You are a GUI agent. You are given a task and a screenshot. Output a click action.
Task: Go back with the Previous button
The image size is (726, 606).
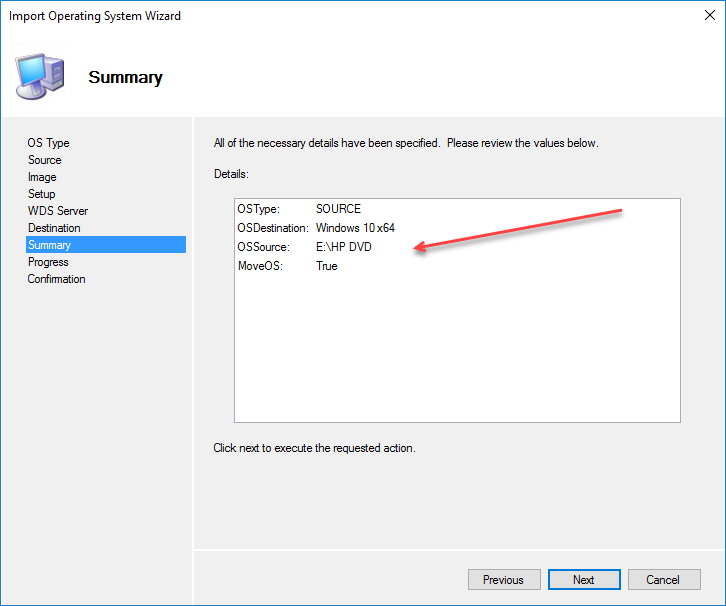(503, 580)
